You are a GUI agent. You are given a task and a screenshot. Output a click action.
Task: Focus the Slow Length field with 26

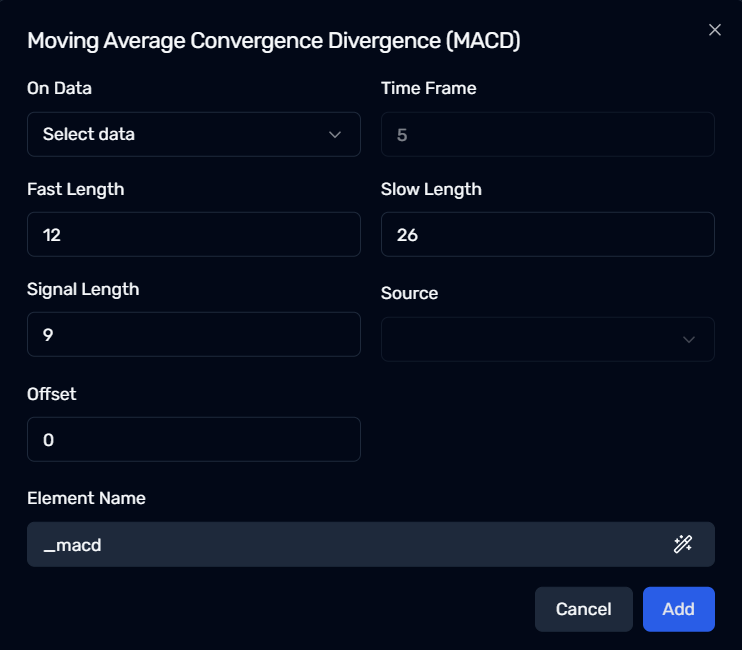tap(548, 235)
